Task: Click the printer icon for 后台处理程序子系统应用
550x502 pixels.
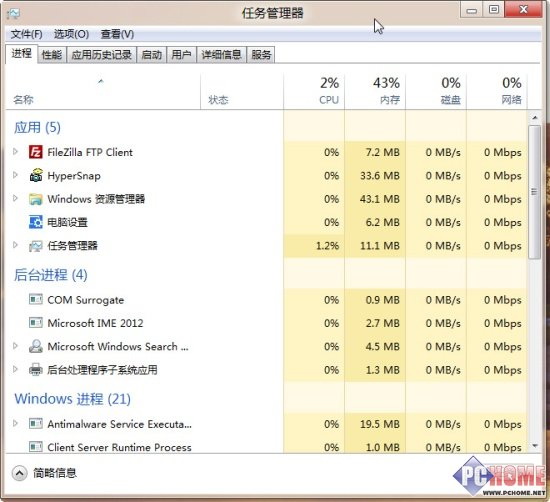Action: [35, 369]
